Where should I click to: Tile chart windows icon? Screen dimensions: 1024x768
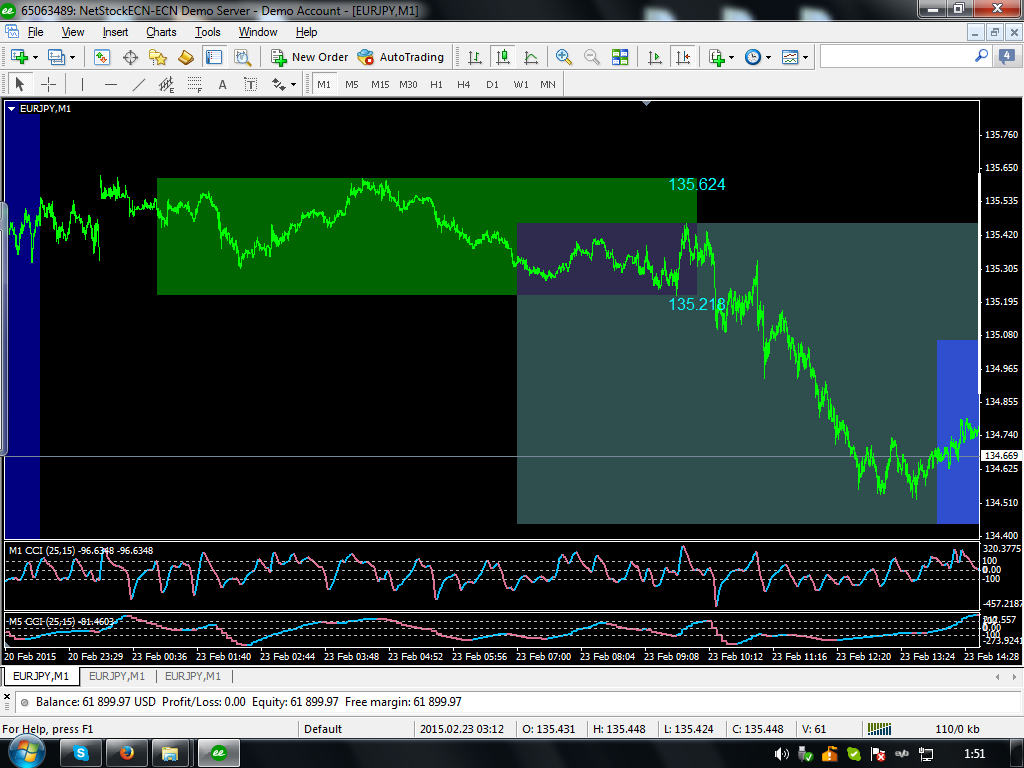click(x=620, y=57)
